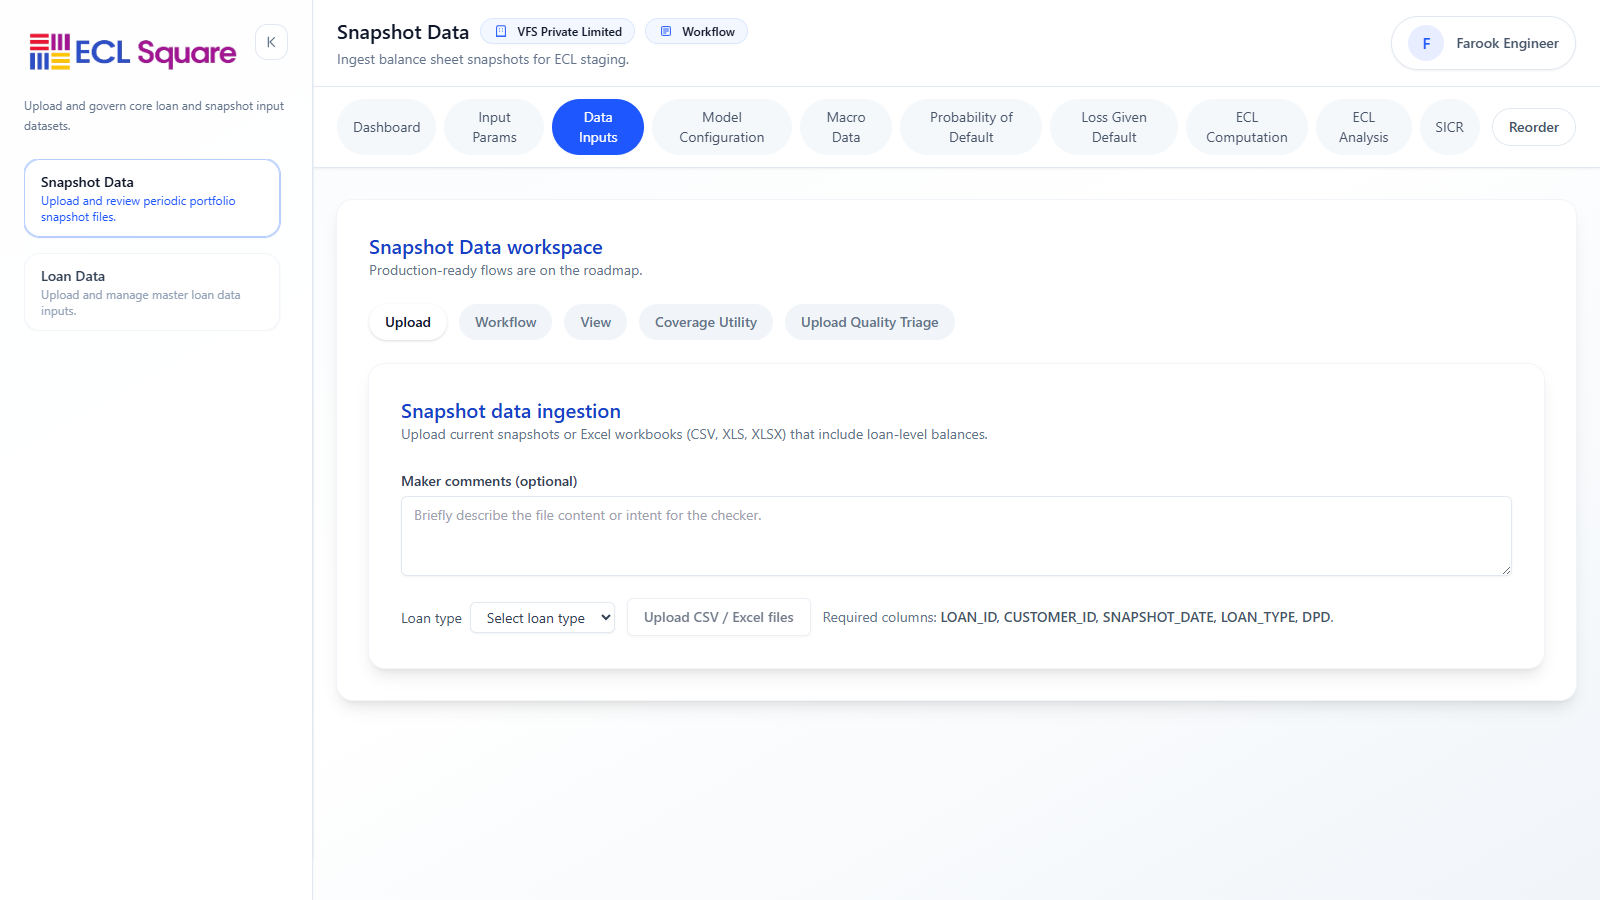
Task: Click the Required columns text
Action: (x=1078, y=617)
